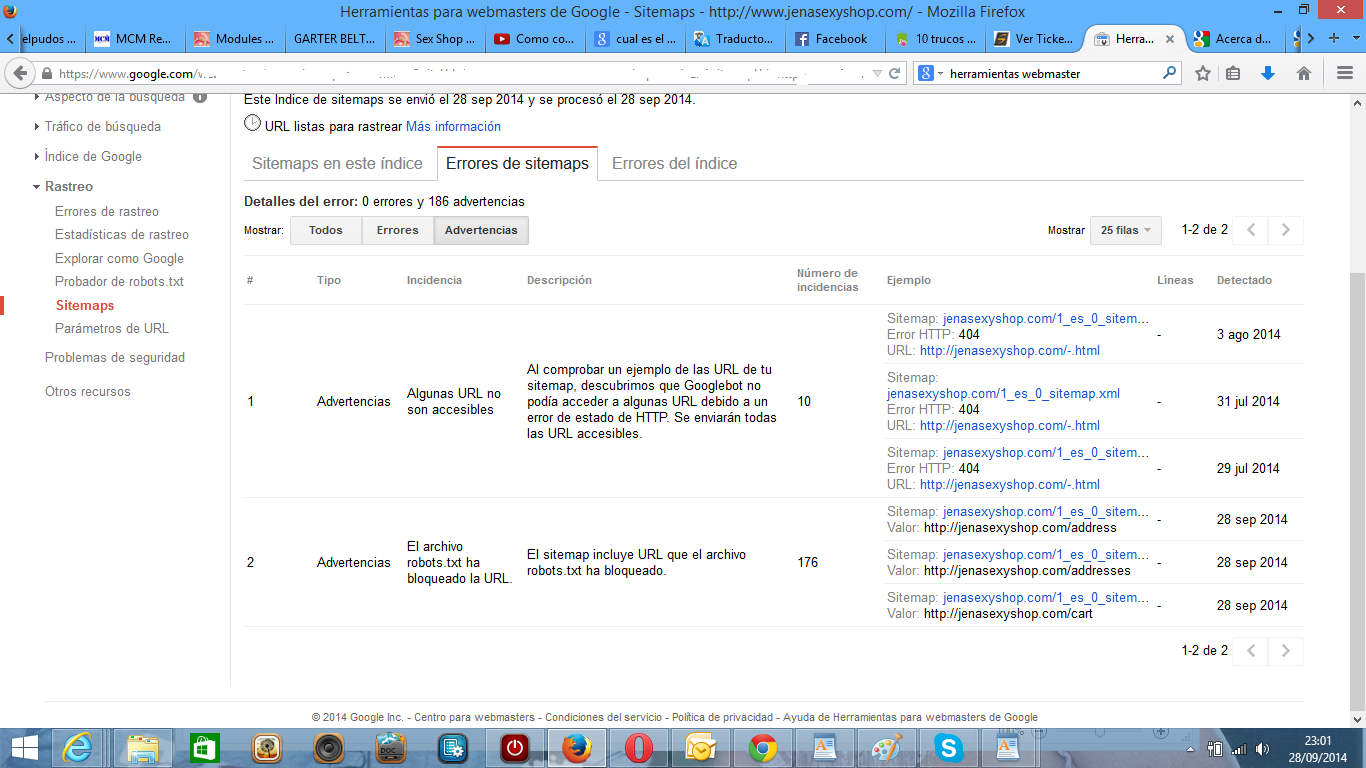Open the Firefox hamburger menu

coord(1344,73)
